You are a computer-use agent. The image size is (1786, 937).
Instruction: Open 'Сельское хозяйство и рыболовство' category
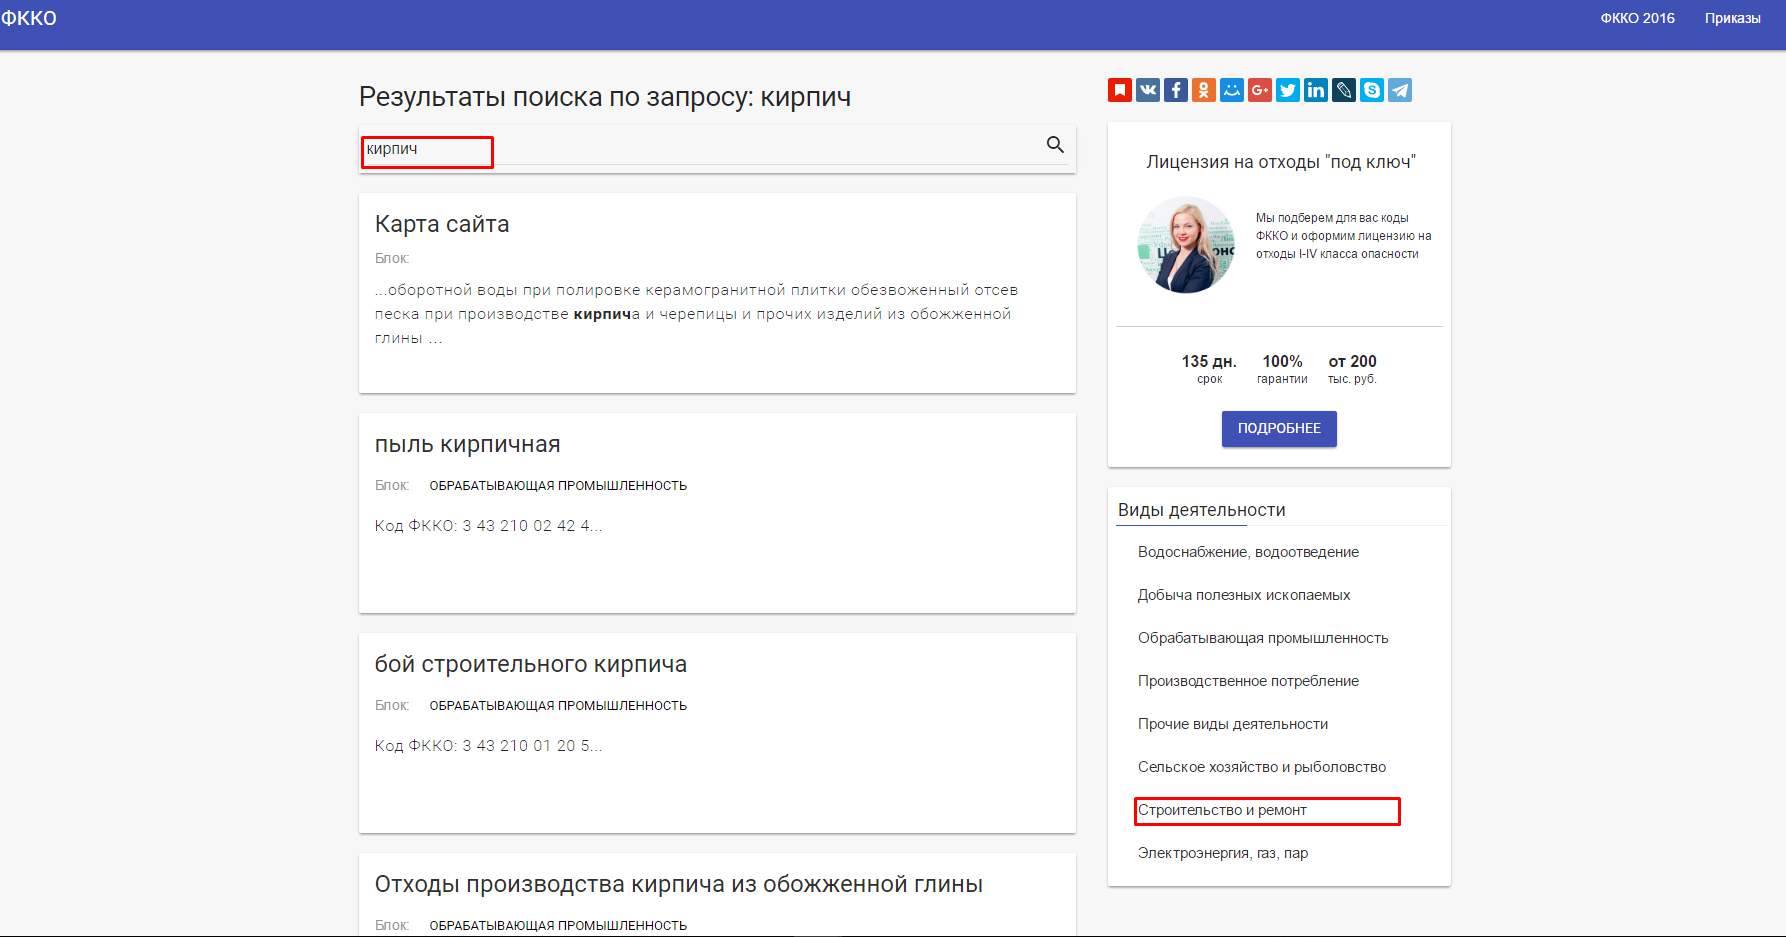click(x=1262, y=767)
